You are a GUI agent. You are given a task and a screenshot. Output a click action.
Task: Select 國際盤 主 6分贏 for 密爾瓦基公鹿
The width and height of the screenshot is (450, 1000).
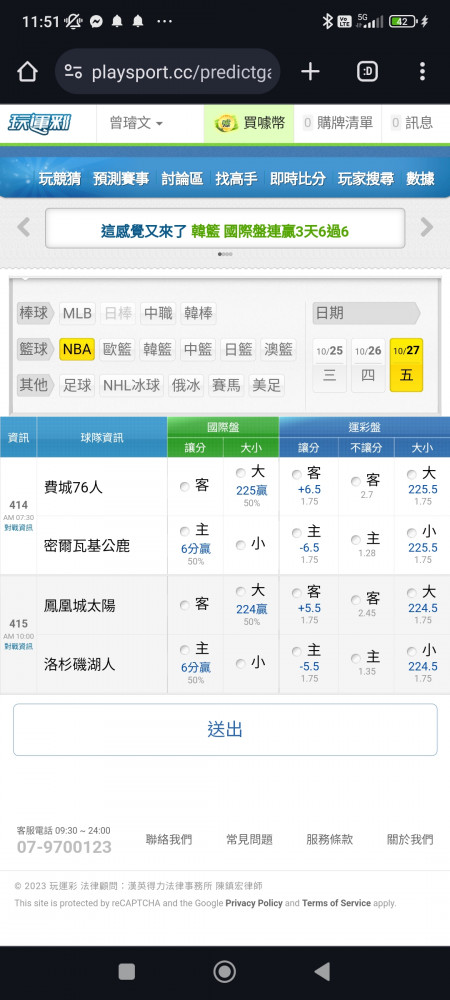click(x=185, y=531)
